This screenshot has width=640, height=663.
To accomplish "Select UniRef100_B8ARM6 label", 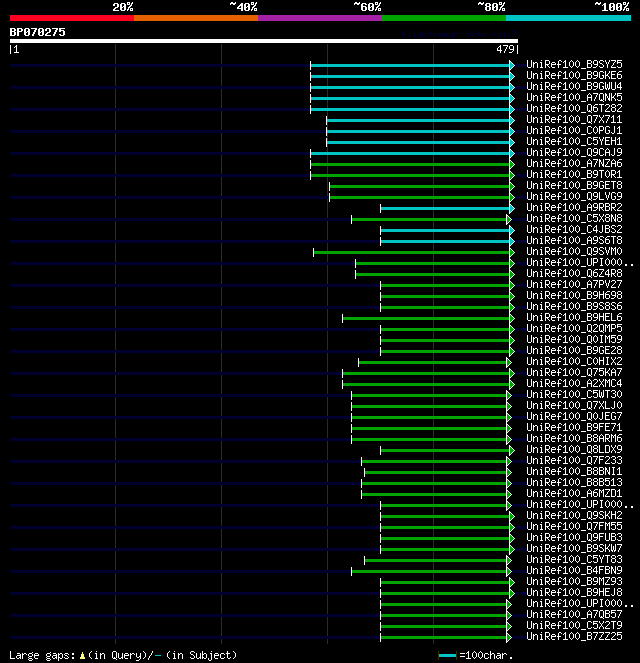I will (x=574, y=438).
